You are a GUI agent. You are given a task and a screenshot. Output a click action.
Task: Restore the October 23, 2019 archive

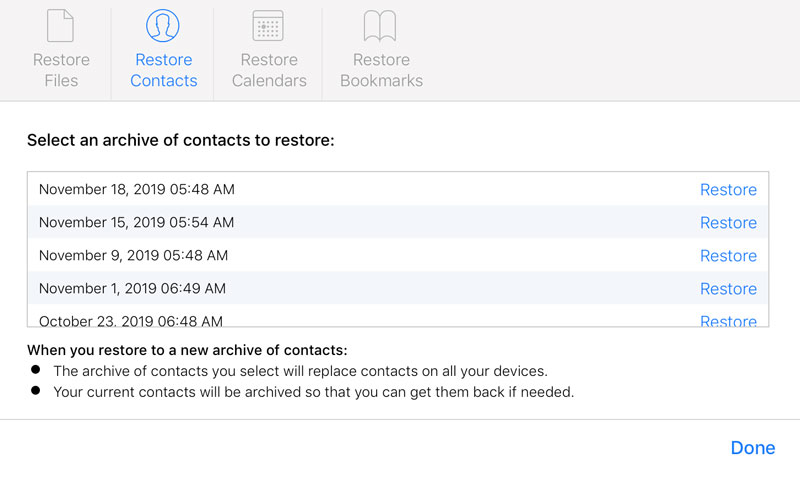(728, 321)
